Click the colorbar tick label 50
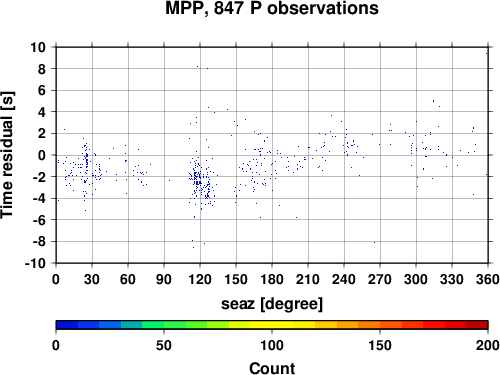 tap(164, 345)
